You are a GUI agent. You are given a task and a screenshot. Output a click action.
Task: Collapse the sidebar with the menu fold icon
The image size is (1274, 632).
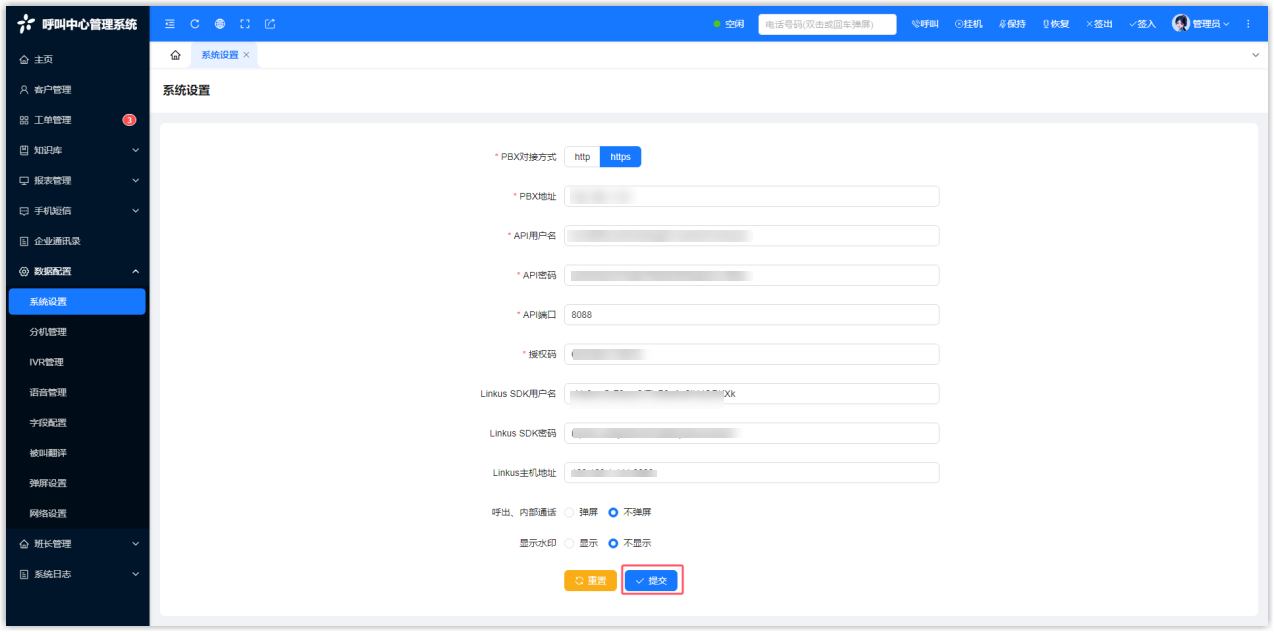(x=170, y=24)
